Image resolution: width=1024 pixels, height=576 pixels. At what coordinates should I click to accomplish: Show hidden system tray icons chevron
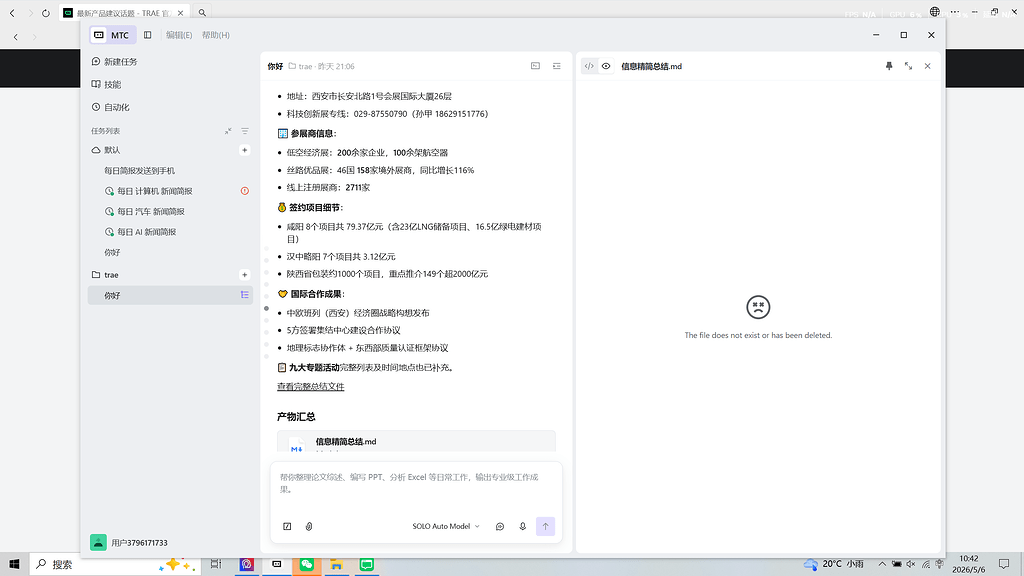882,564
